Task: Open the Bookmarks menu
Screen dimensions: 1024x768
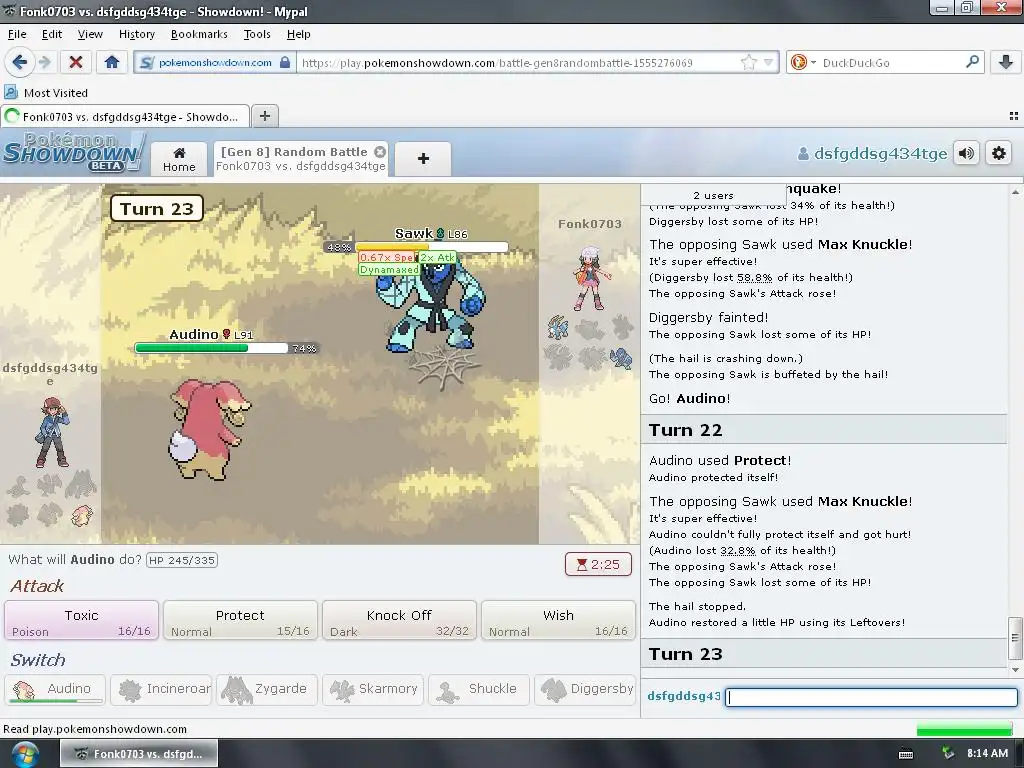Action: [x=199, y=34]
